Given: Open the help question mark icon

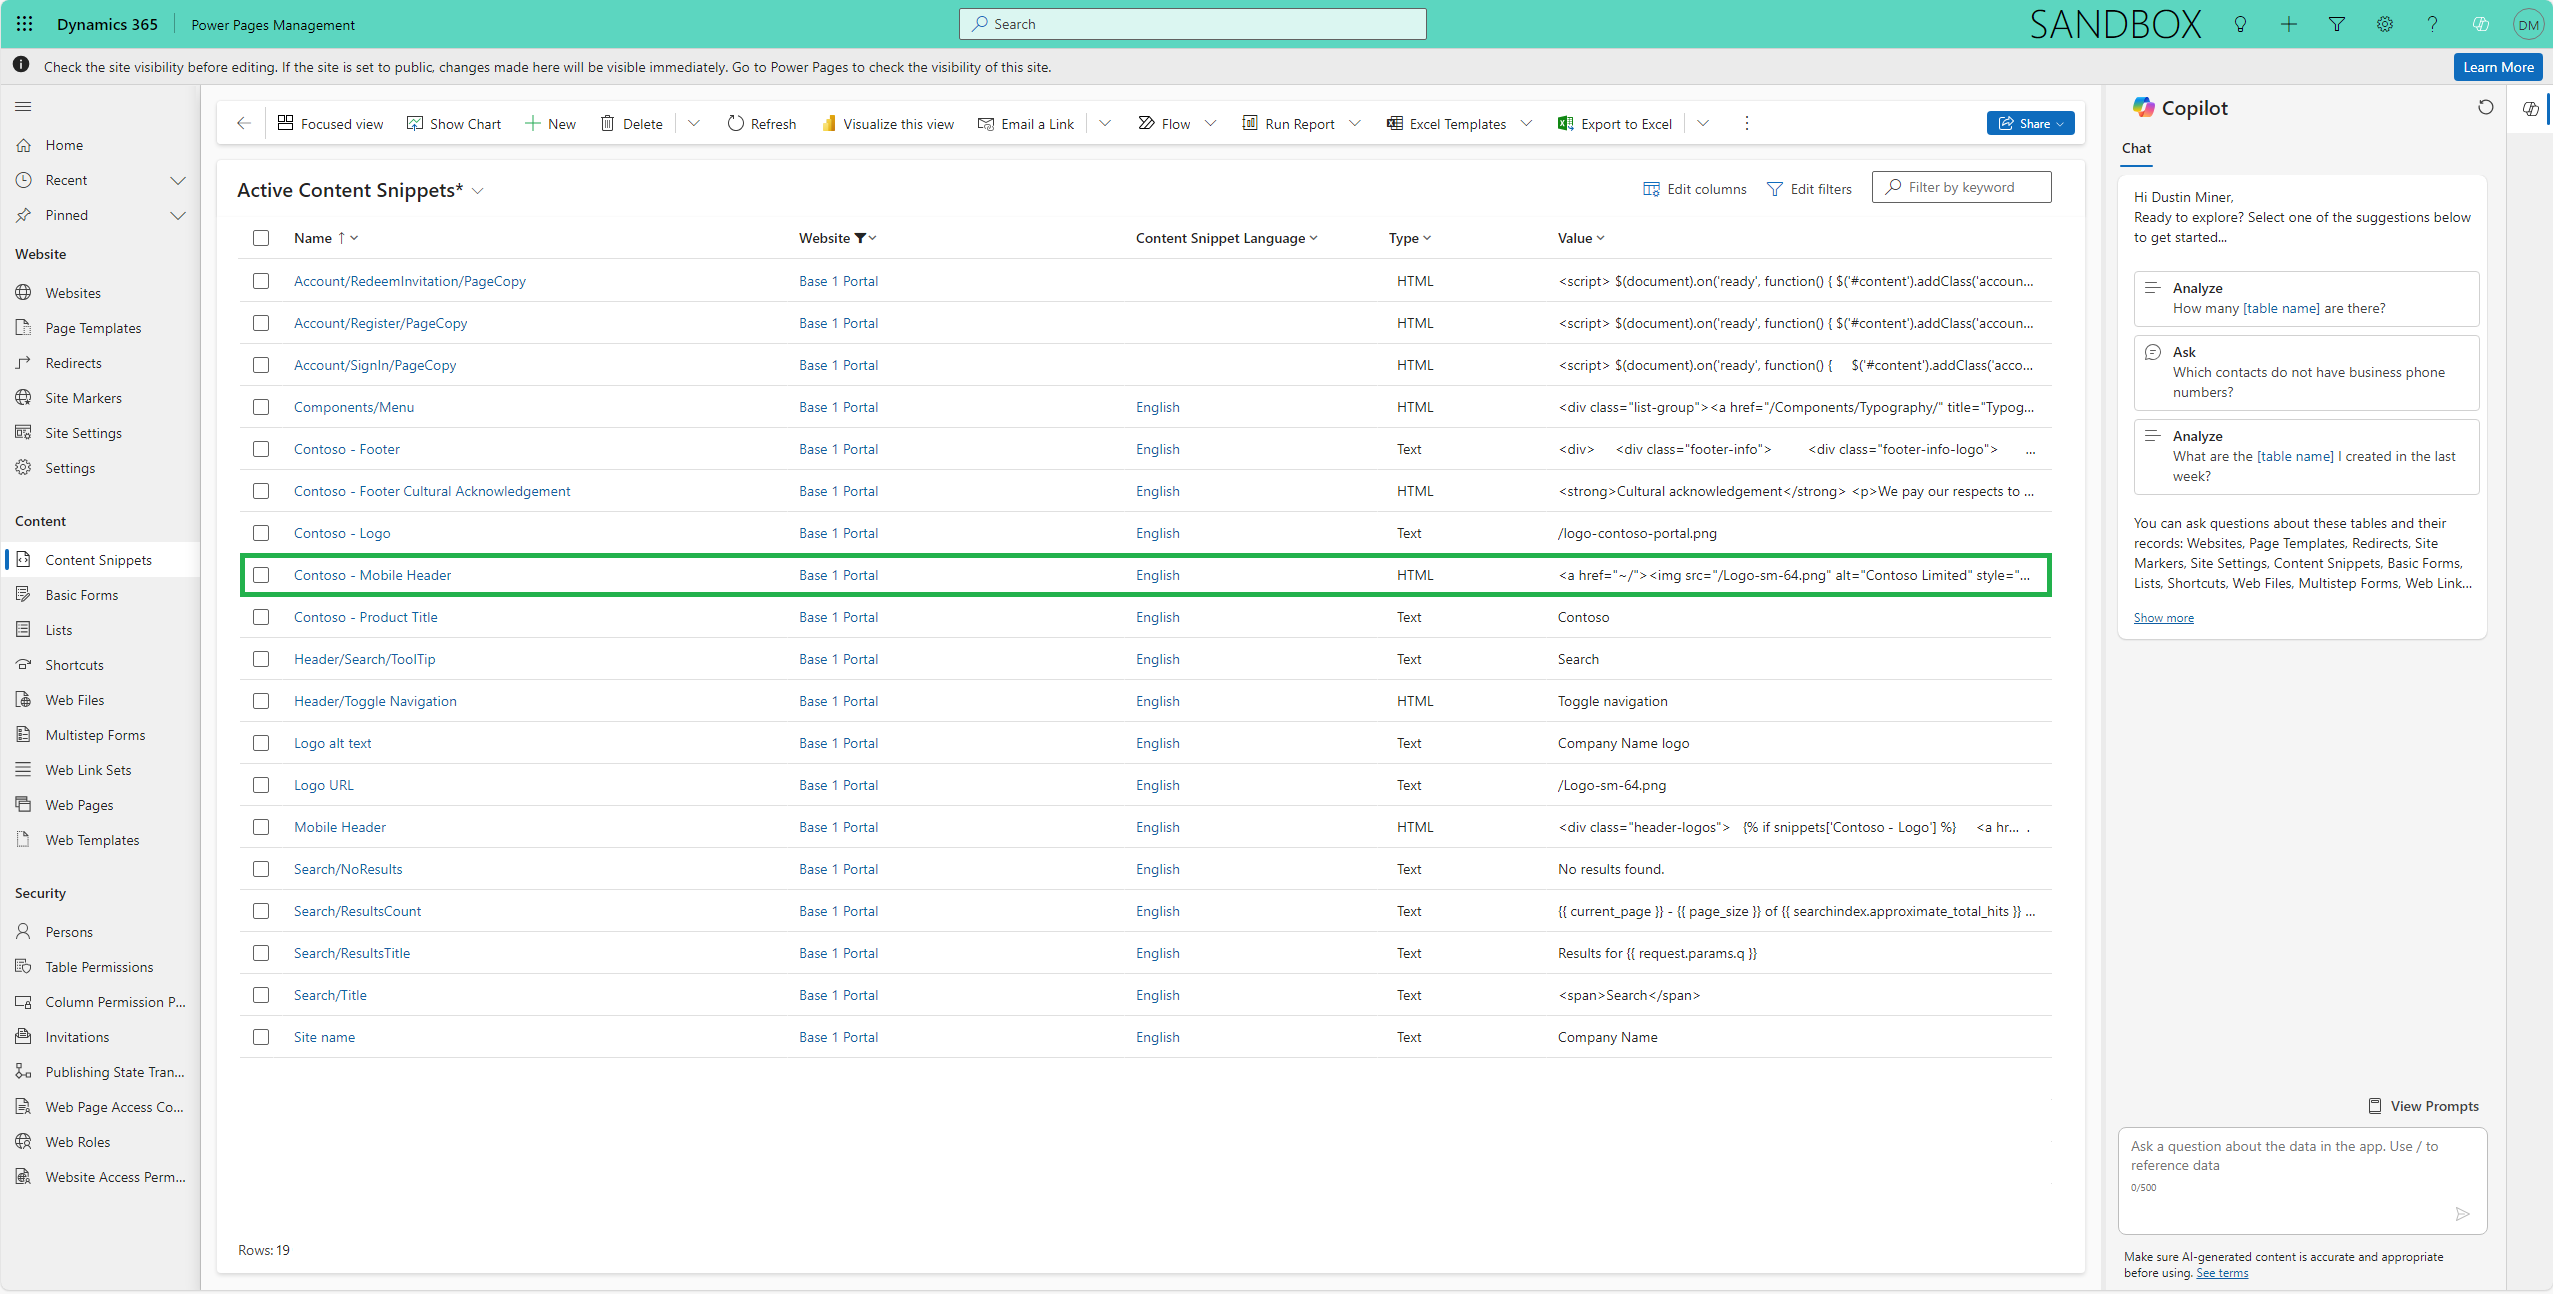Looking at the screenshot, I should click(x=2433, y=24).
